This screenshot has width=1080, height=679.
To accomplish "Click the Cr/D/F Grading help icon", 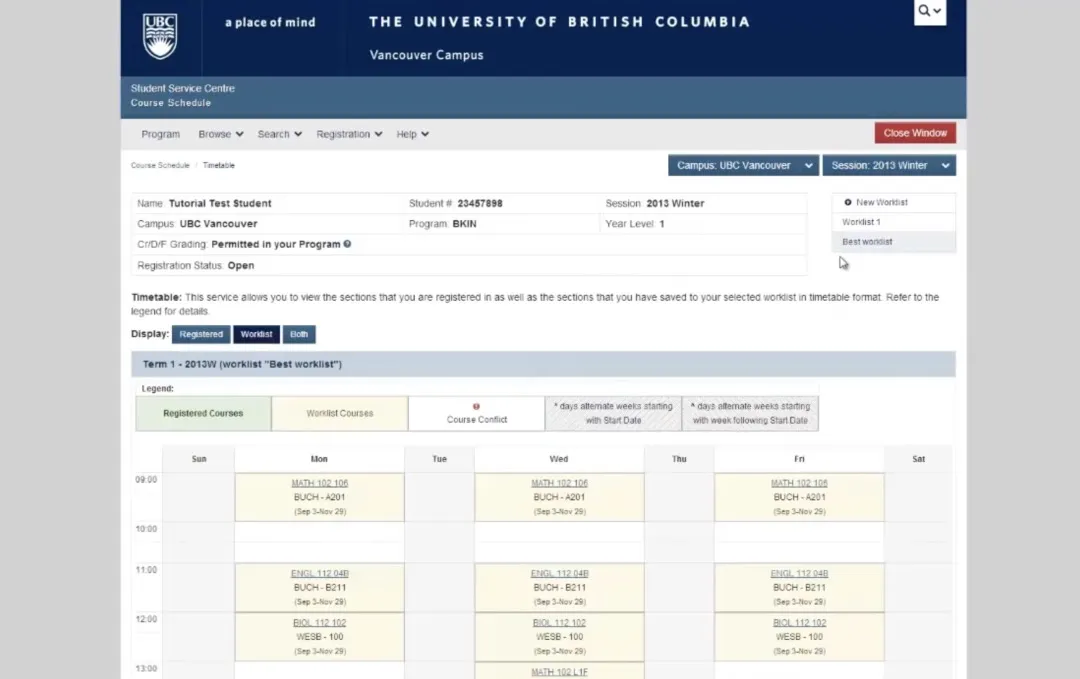I will pyautogui.click(x=347, y=244).
